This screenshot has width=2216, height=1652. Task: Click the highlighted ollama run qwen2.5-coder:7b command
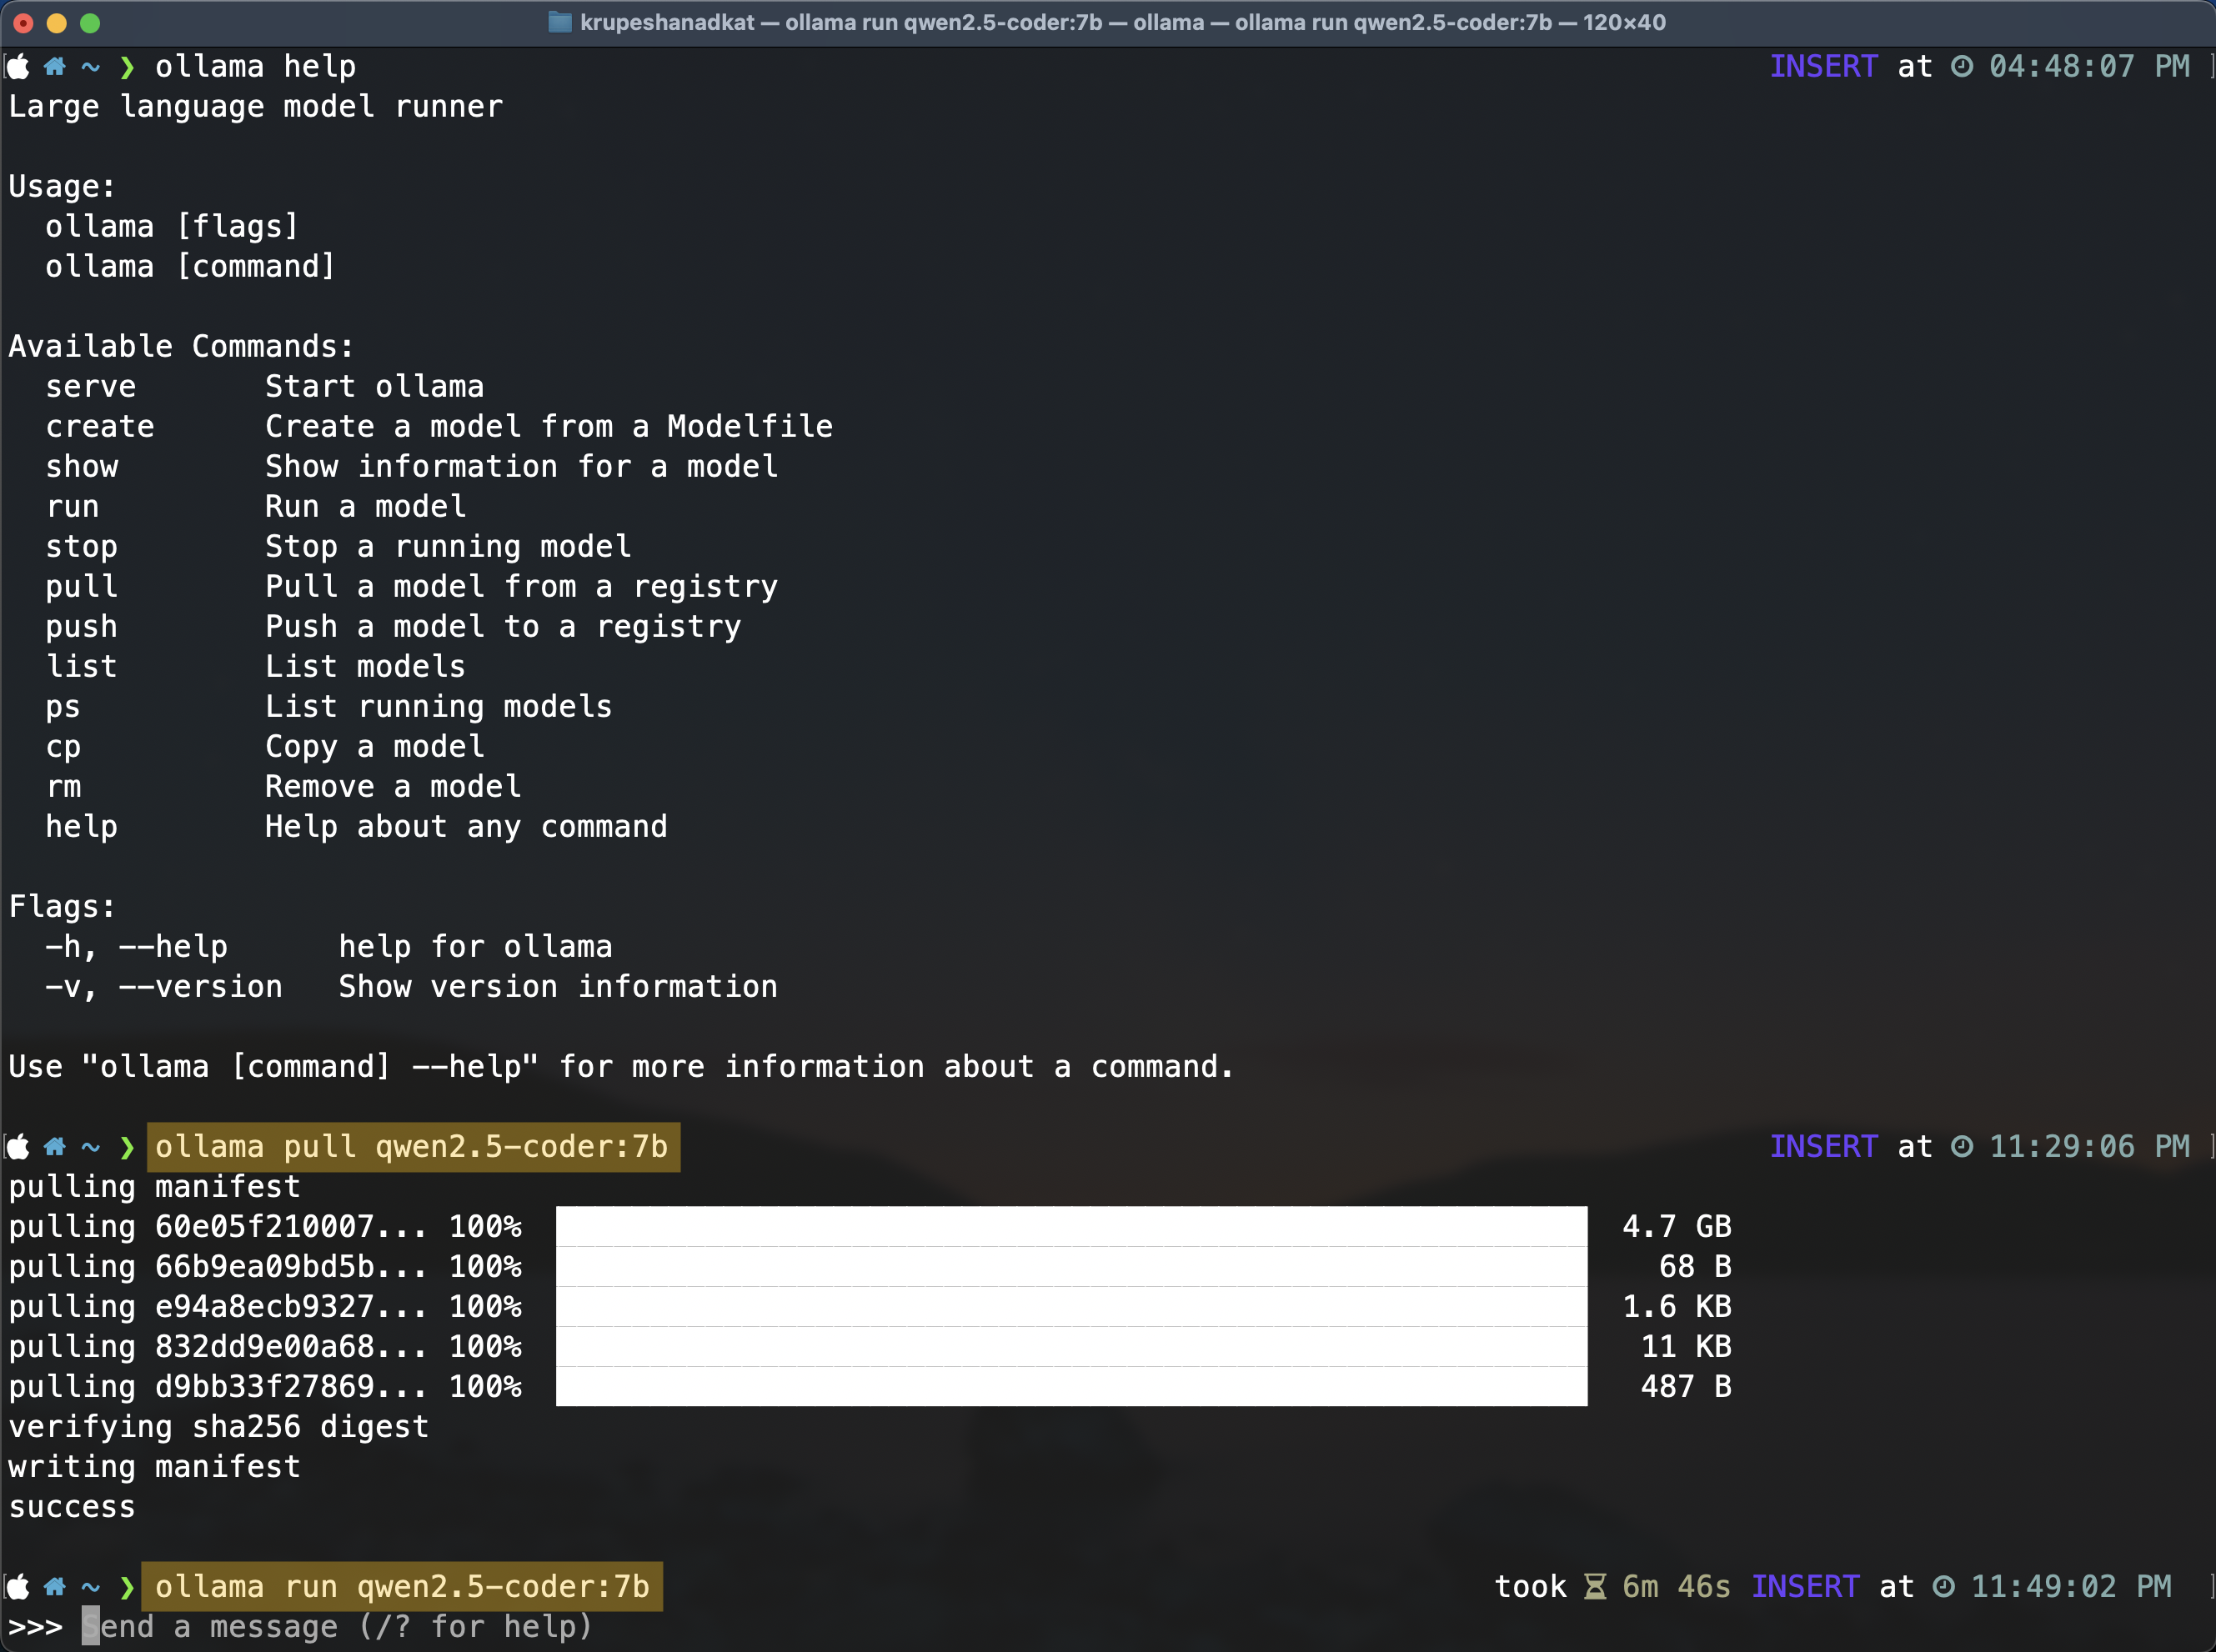402,1587
